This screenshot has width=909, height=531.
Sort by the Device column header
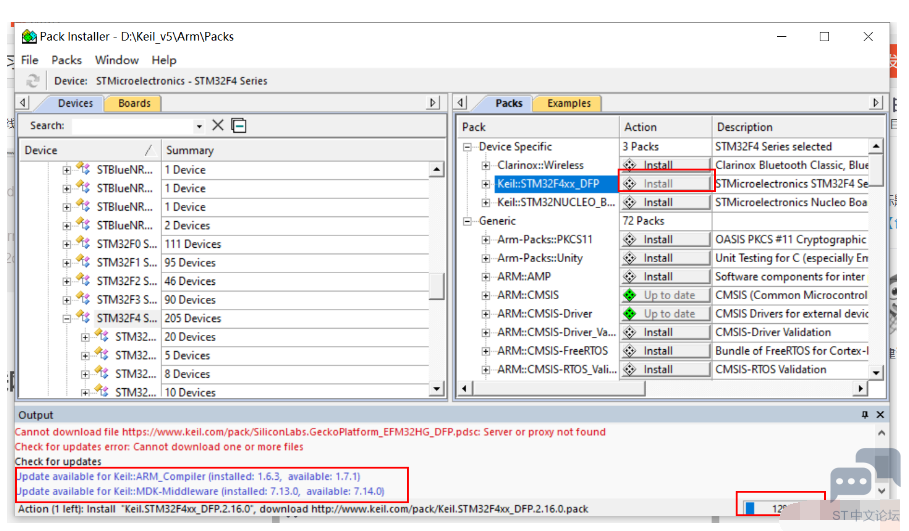(90, 150)
